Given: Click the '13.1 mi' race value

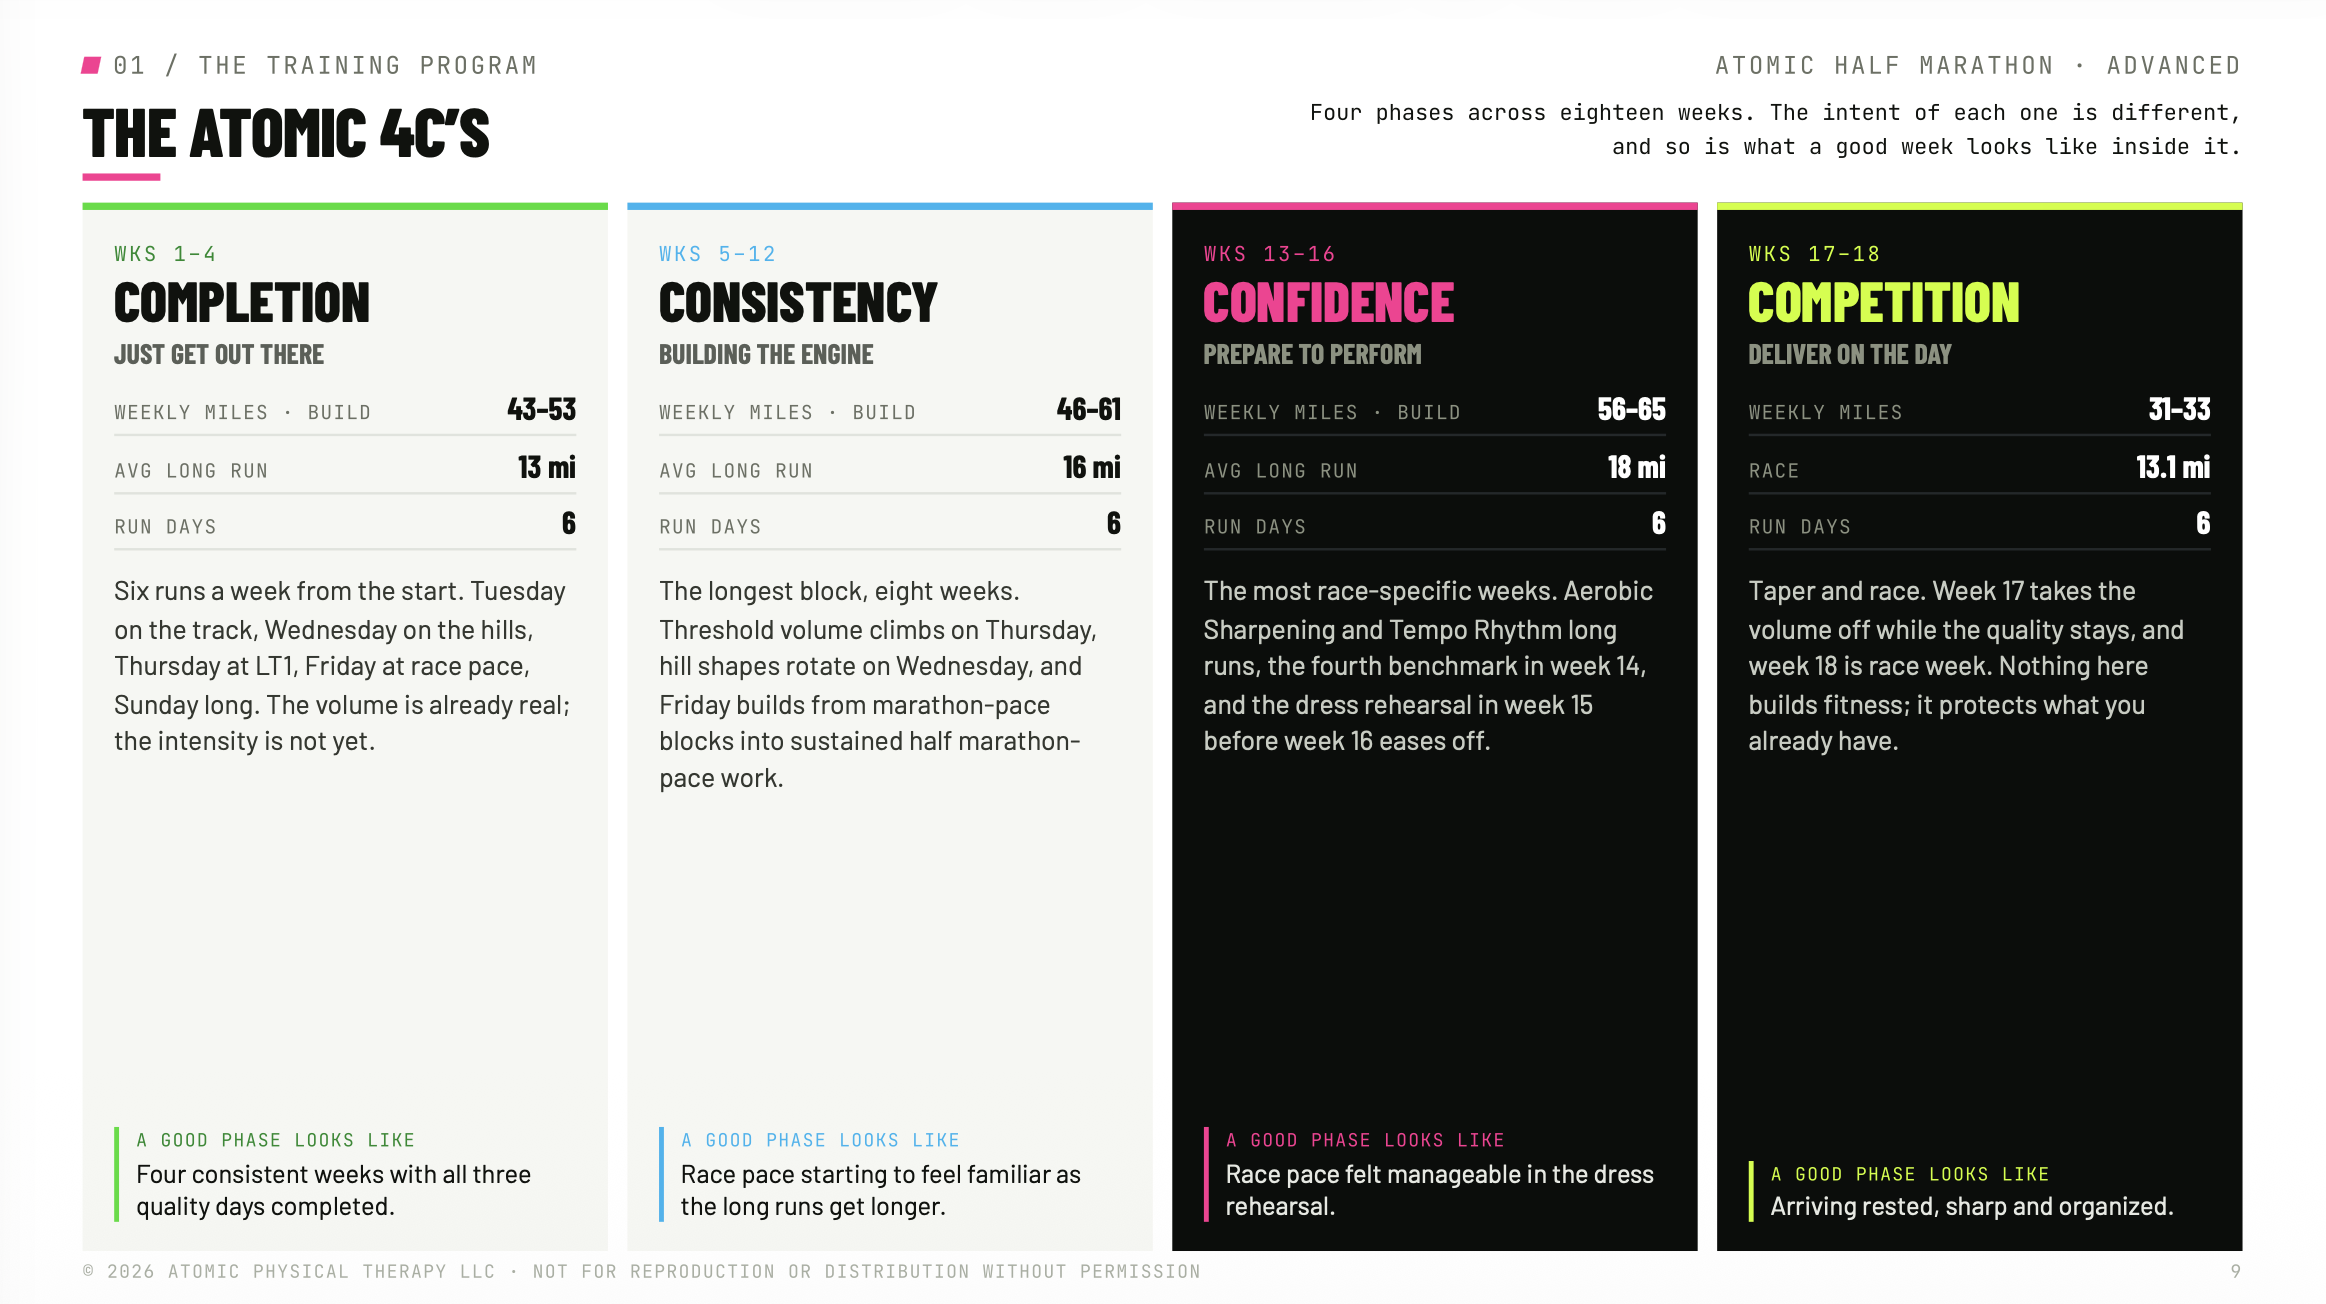Looking at the screenshot, I should [x=2173, y=468].
